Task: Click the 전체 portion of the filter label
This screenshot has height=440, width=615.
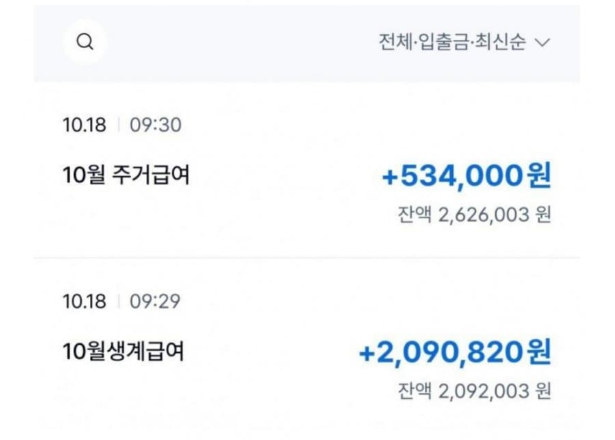Action: click(395, 42)
